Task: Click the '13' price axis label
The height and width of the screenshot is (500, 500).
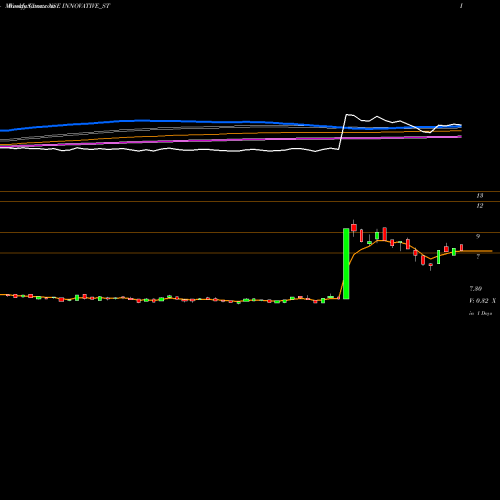Action: (479, 196)
